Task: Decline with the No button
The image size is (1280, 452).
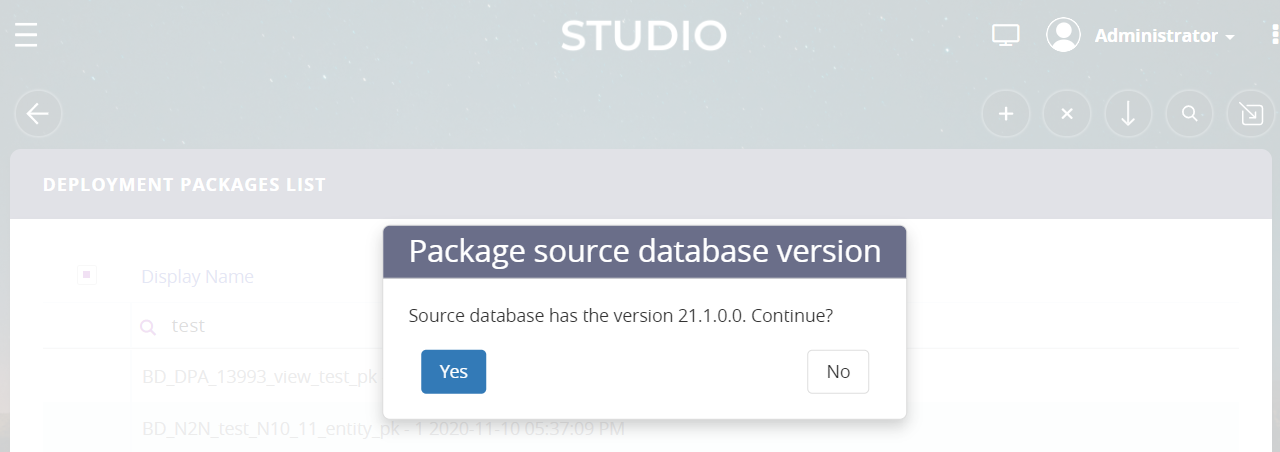Action: 837,372
